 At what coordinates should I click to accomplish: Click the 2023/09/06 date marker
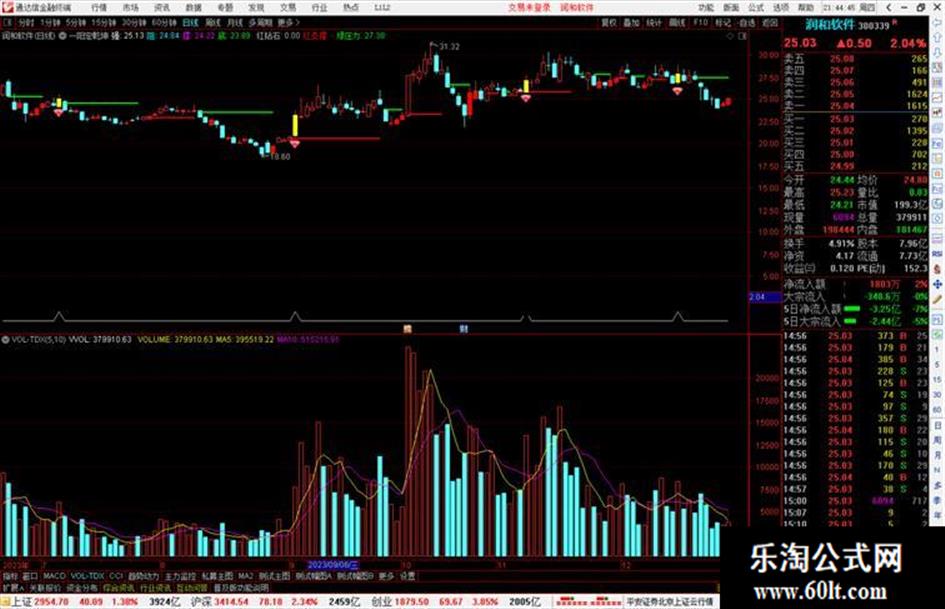[333, 565]
